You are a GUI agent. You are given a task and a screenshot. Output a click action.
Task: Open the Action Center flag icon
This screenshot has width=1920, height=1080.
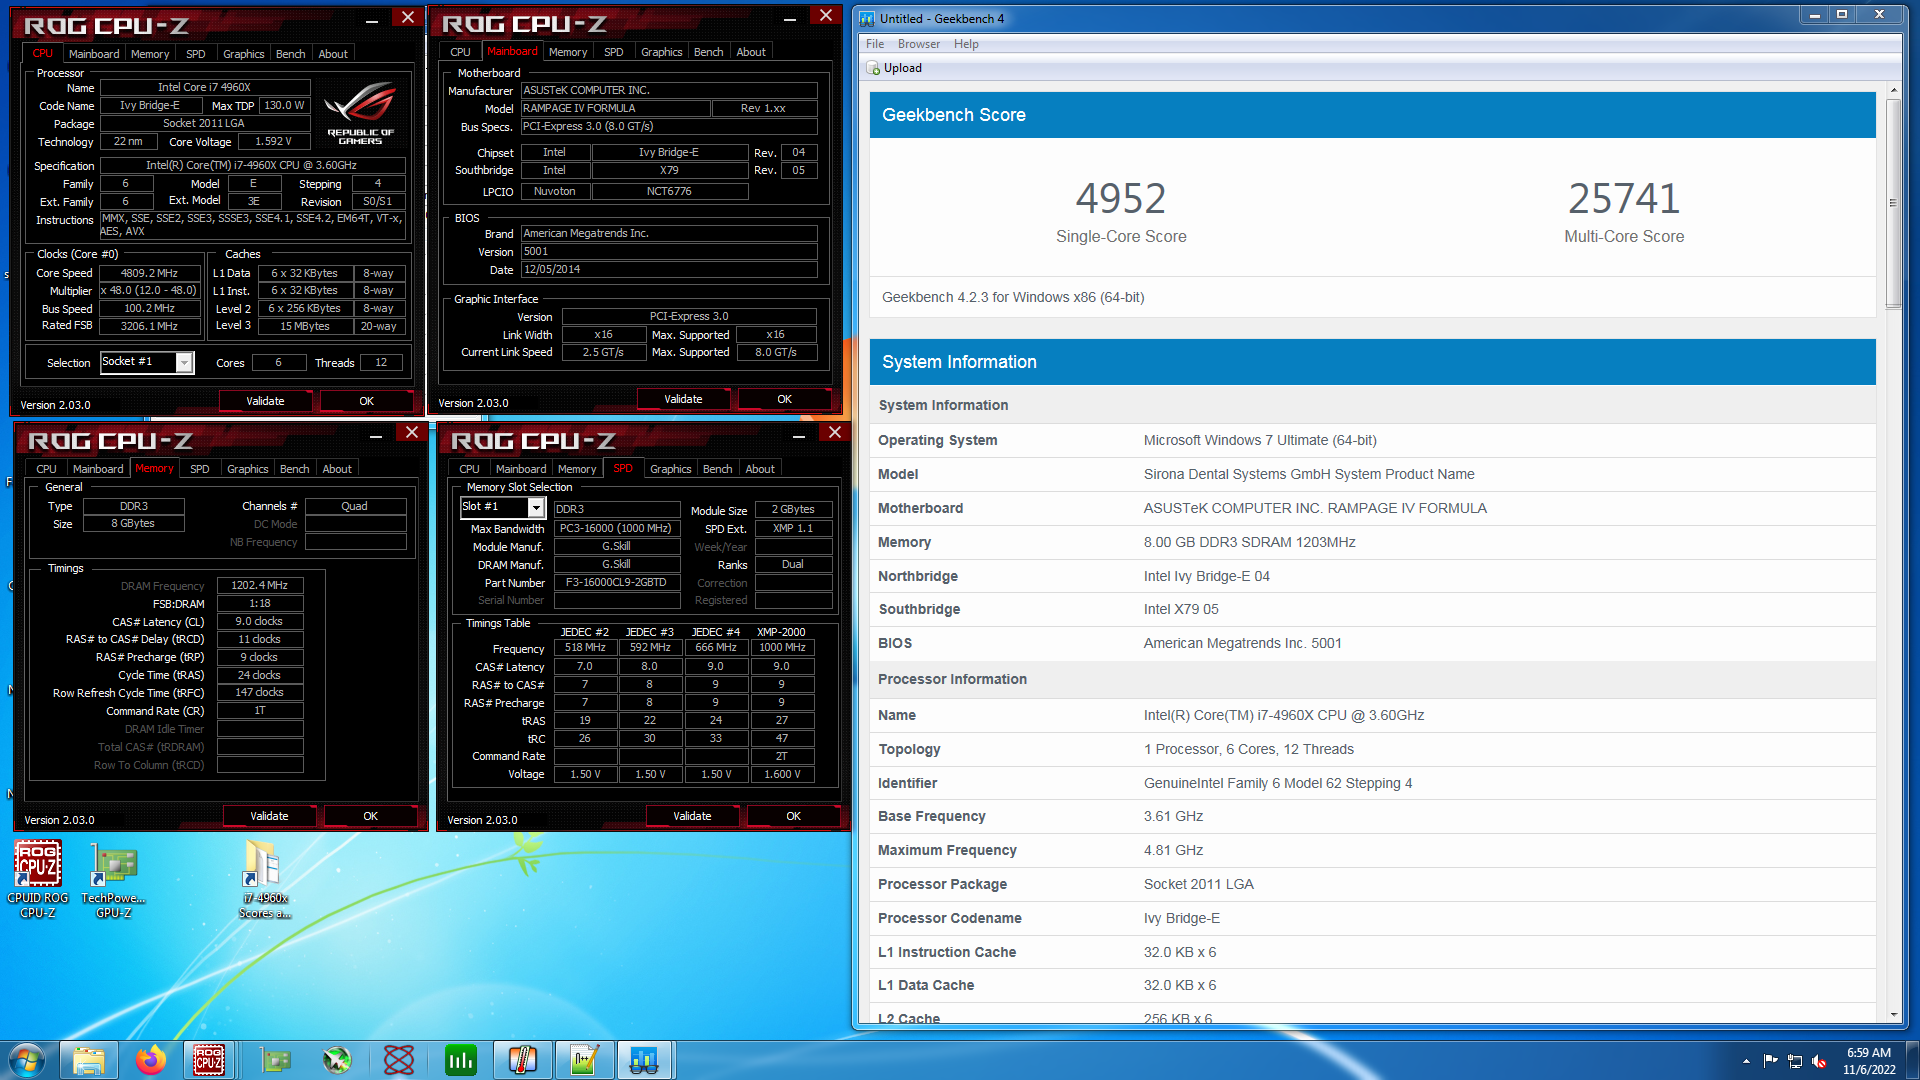(x=1771, y=1061)
